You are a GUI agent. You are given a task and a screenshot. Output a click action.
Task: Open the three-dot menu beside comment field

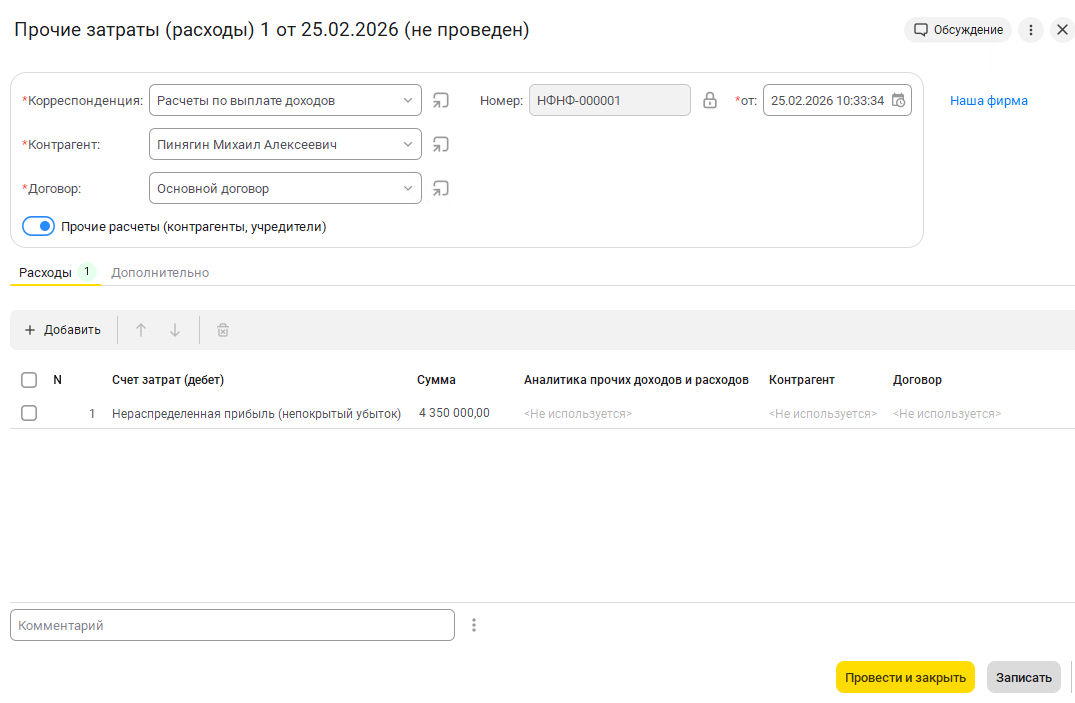[474, 625]
